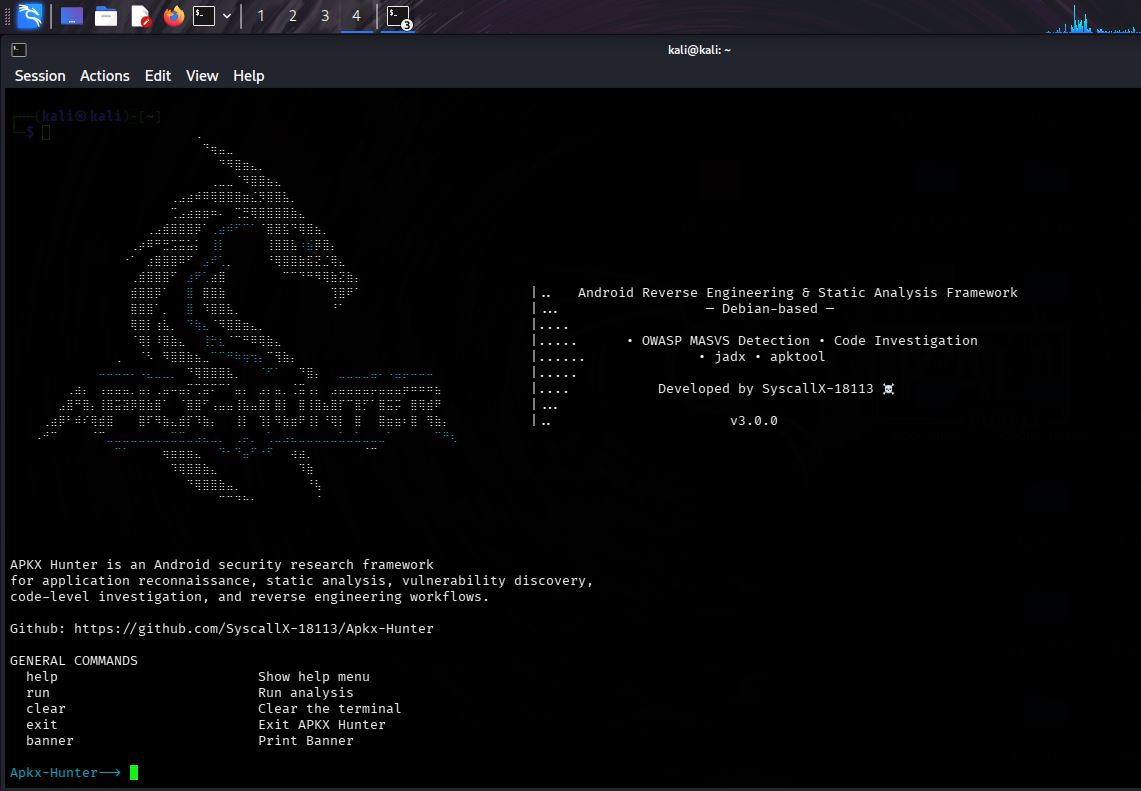Image resolution: width=1141 pixels, height=791 pixels.
Task: Click "Android Reverse Engineering & Static Analysis Framework" title
Action: tap(798, 293)
